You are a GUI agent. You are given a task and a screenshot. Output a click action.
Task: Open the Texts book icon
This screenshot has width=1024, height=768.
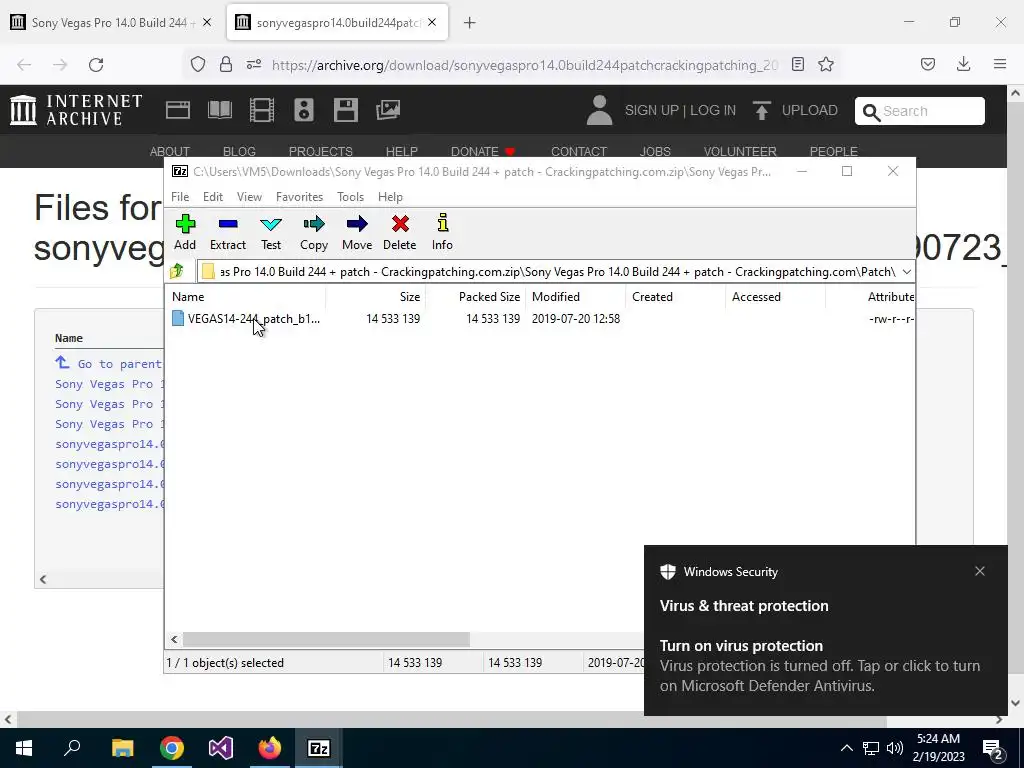(x=219, y=110)
